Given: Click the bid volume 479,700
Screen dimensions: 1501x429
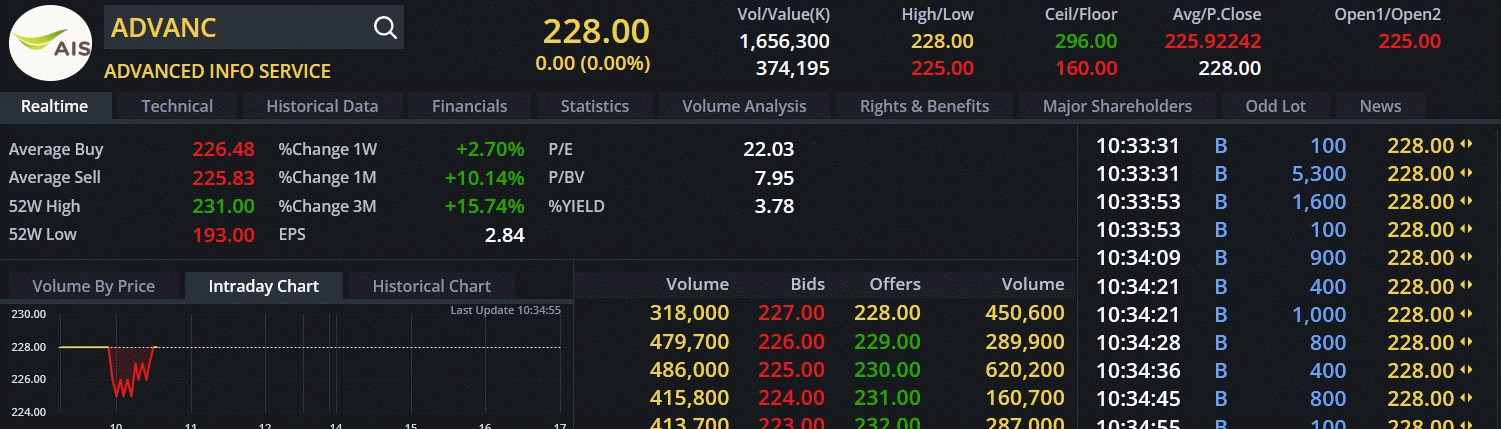Looking at the screenshot, I should coord(689,341).
